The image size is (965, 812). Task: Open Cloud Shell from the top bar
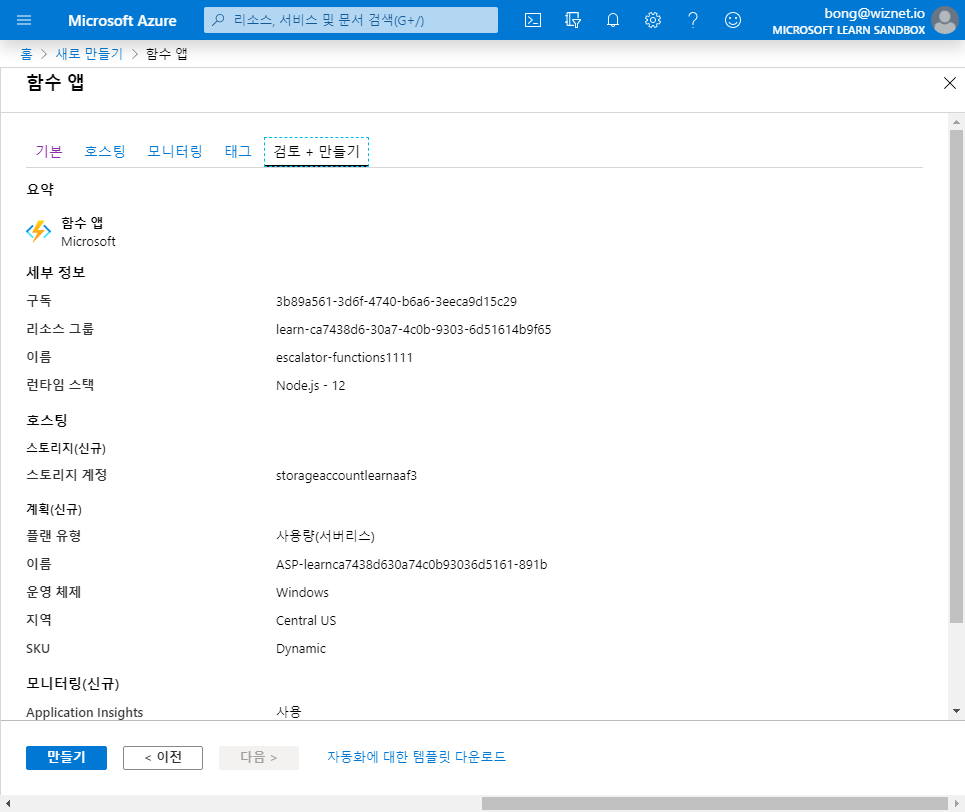[533, 20]
